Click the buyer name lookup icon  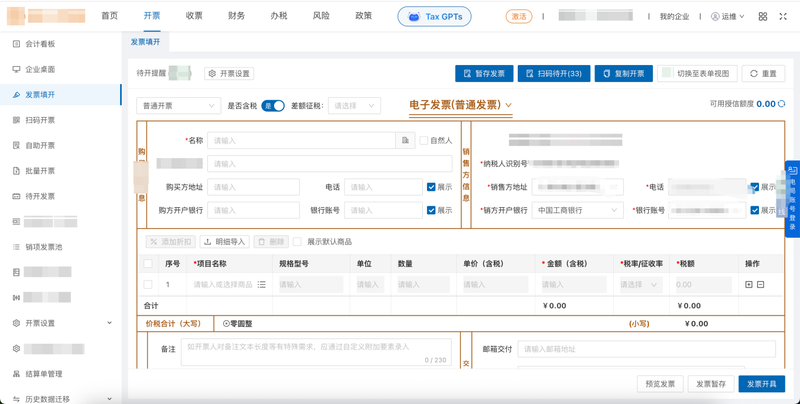(405, 141)
